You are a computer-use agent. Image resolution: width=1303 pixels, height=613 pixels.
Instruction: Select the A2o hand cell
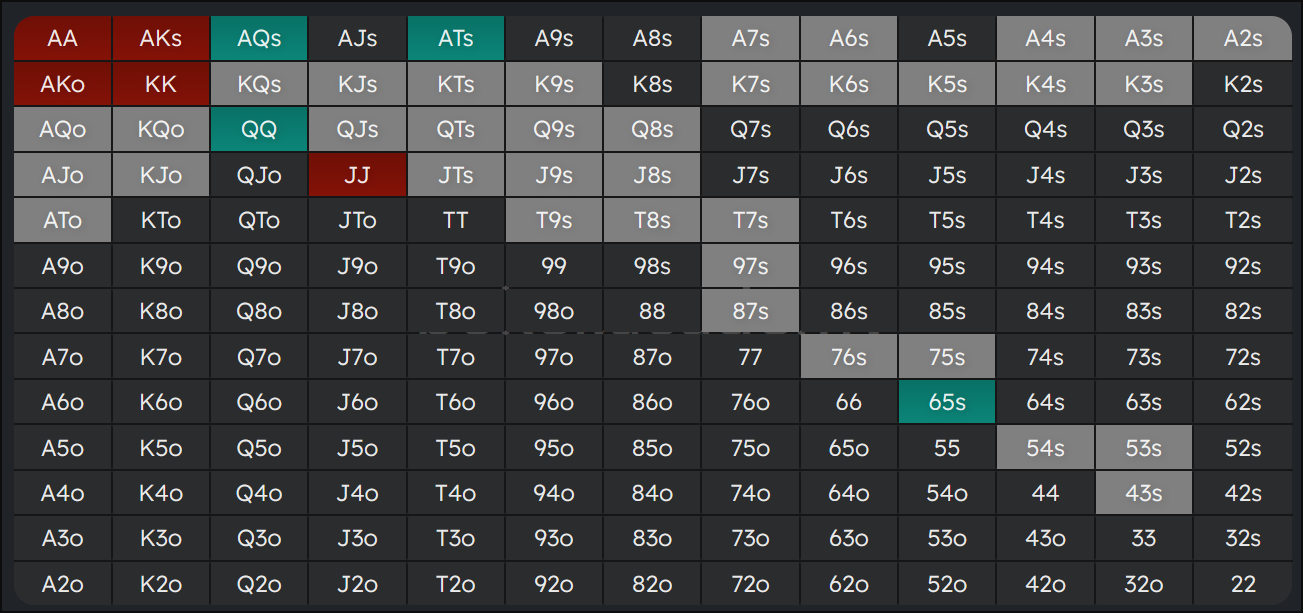pos(62,584)
